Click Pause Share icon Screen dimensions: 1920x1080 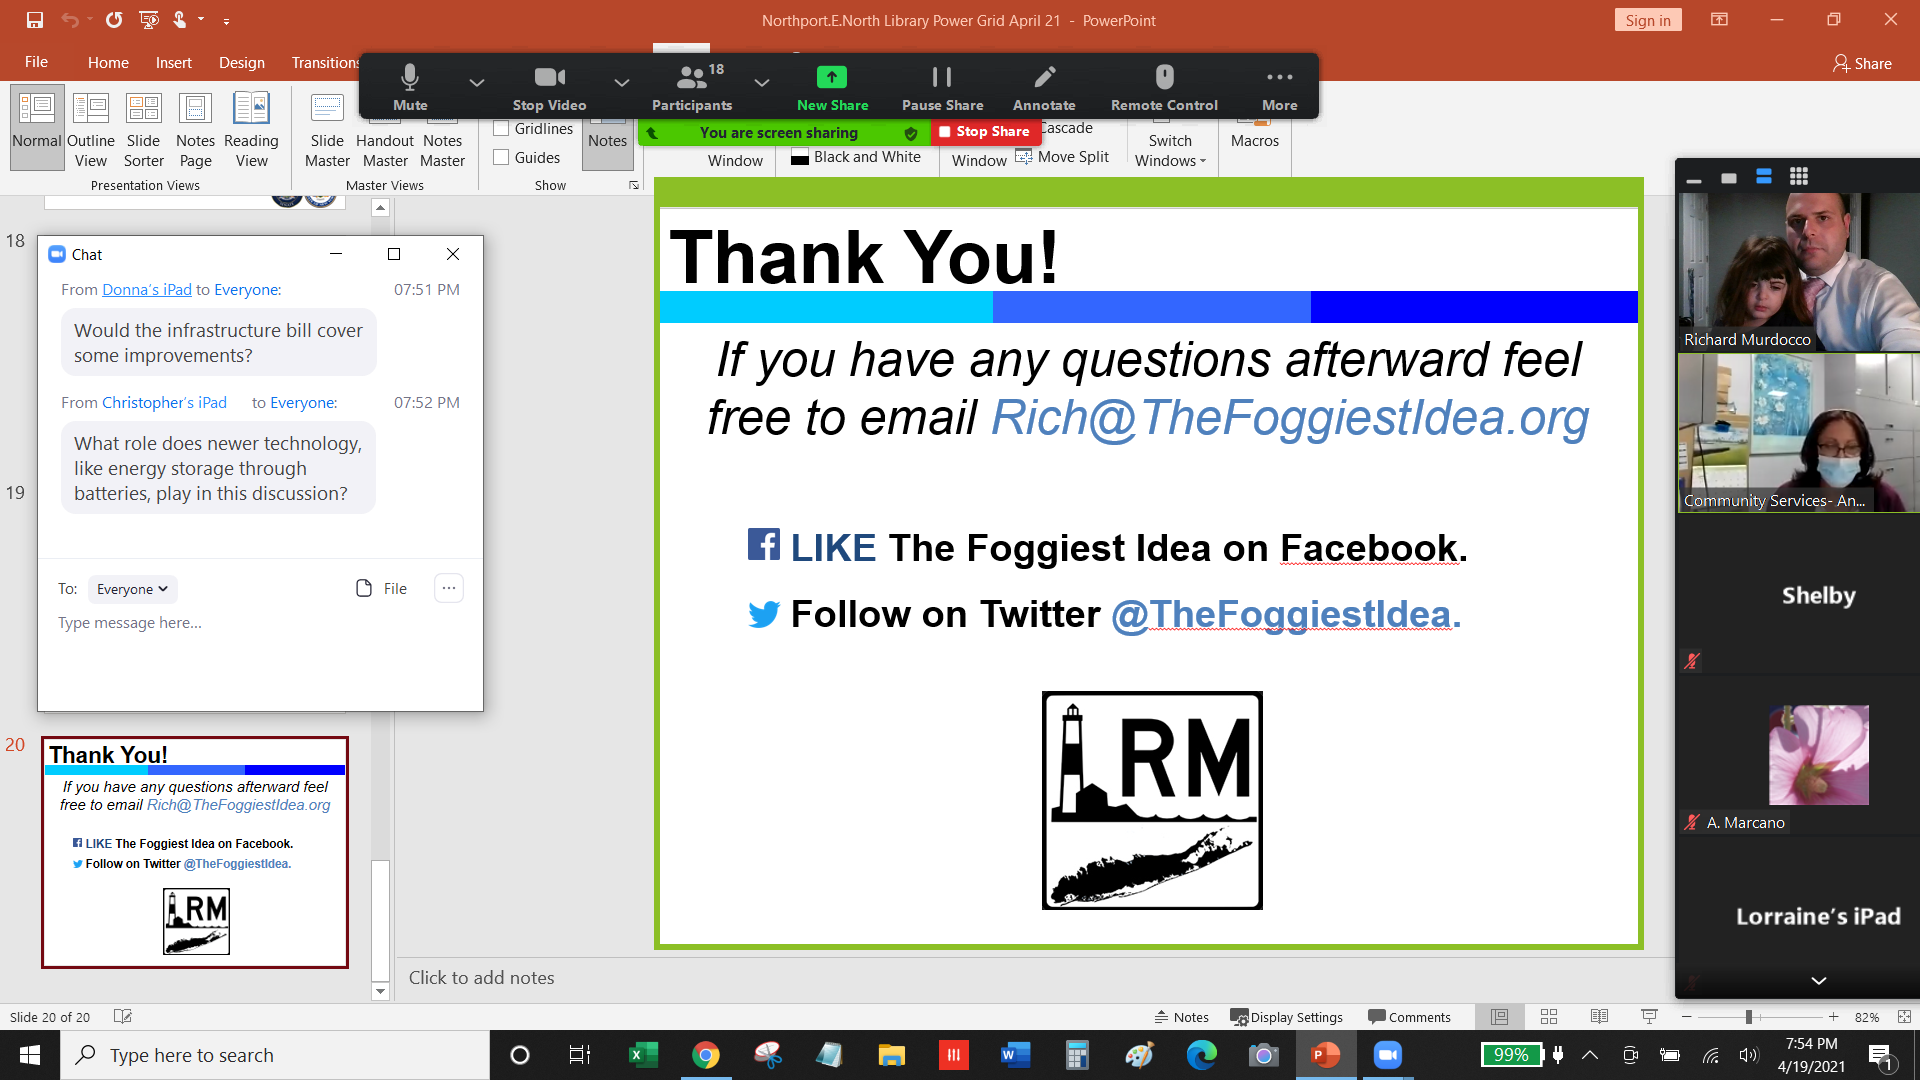tap(942, 77)
